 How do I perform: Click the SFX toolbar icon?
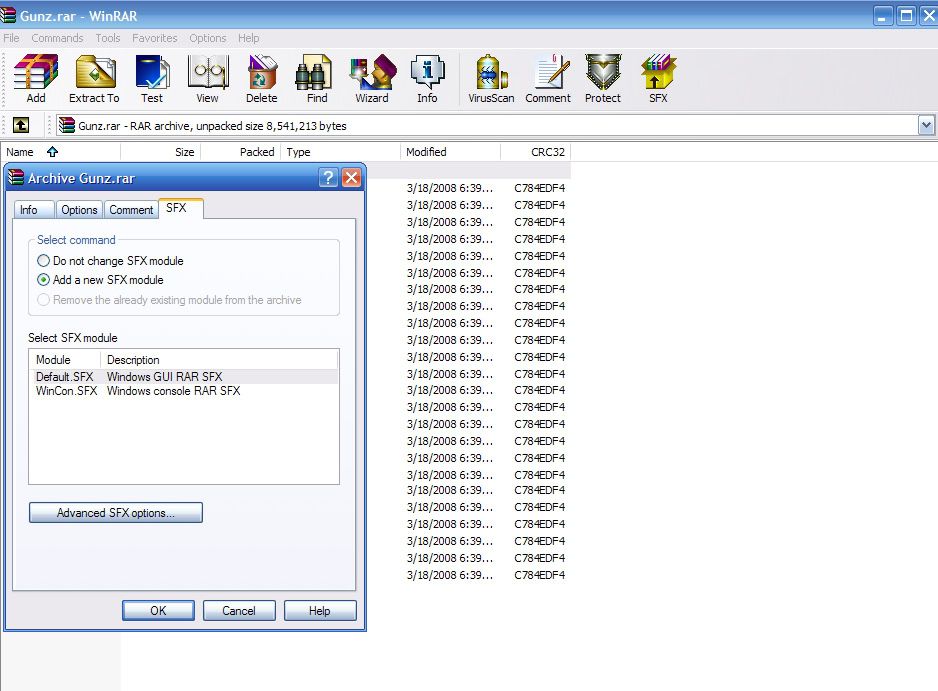pos(658,78)
